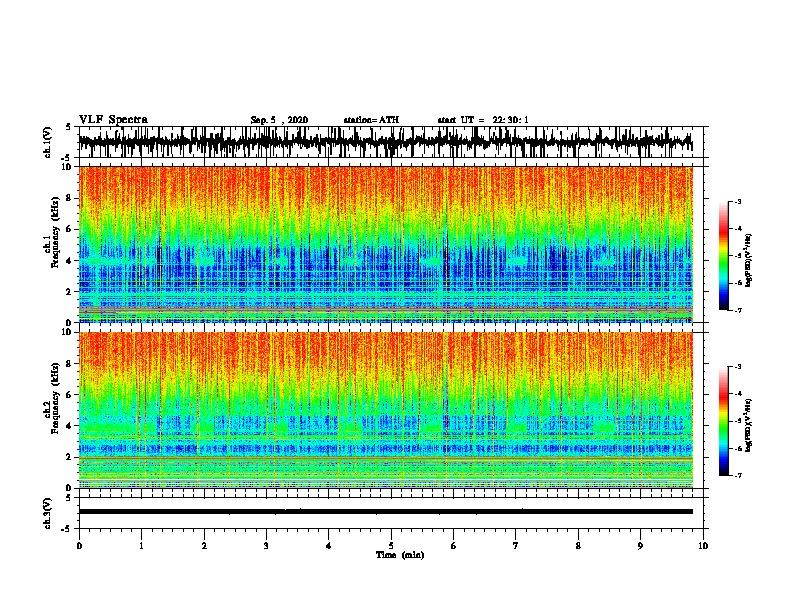This screenshot has width=792, height=612.
Task: Click time axis tick label "7"
Action: tap(516, 546)
